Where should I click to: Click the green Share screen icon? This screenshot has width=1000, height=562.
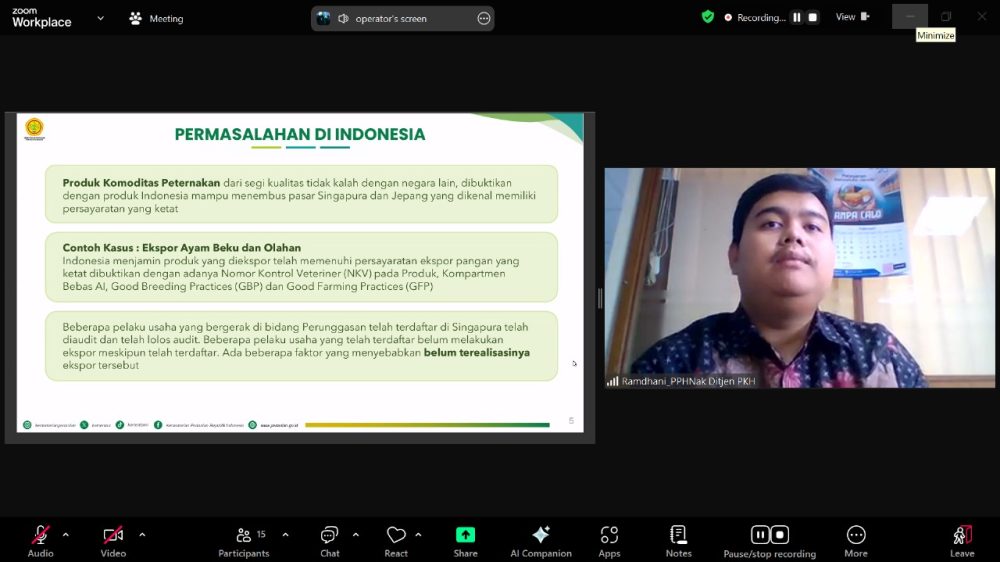[466, 535]
